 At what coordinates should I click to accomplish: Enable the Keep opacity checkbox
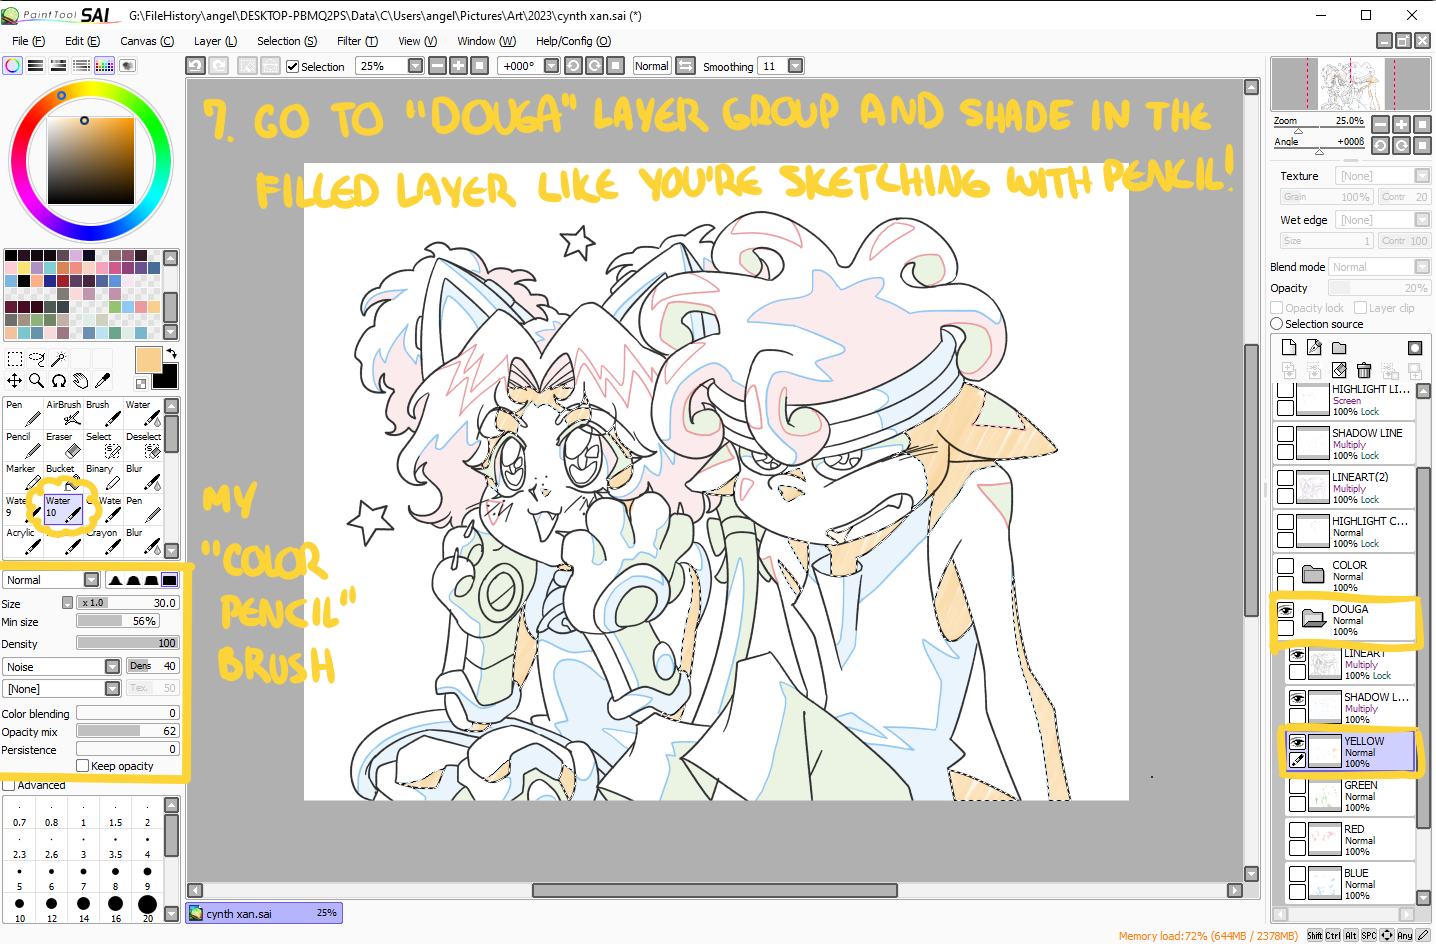pyautogui.click(x=83, y=766)
